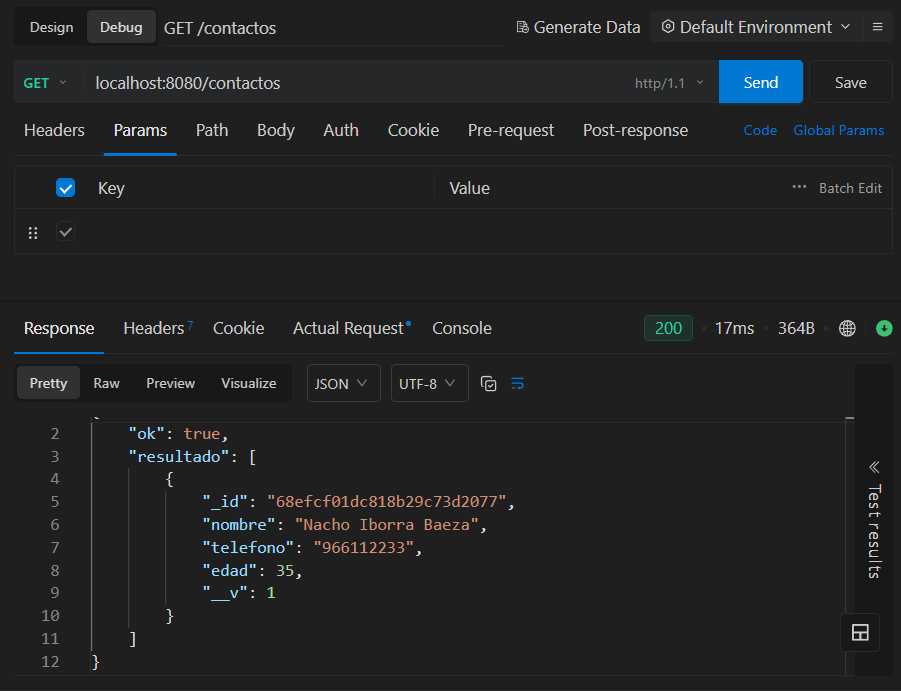Click the globe network icon
901x691 pixels.
848,328
